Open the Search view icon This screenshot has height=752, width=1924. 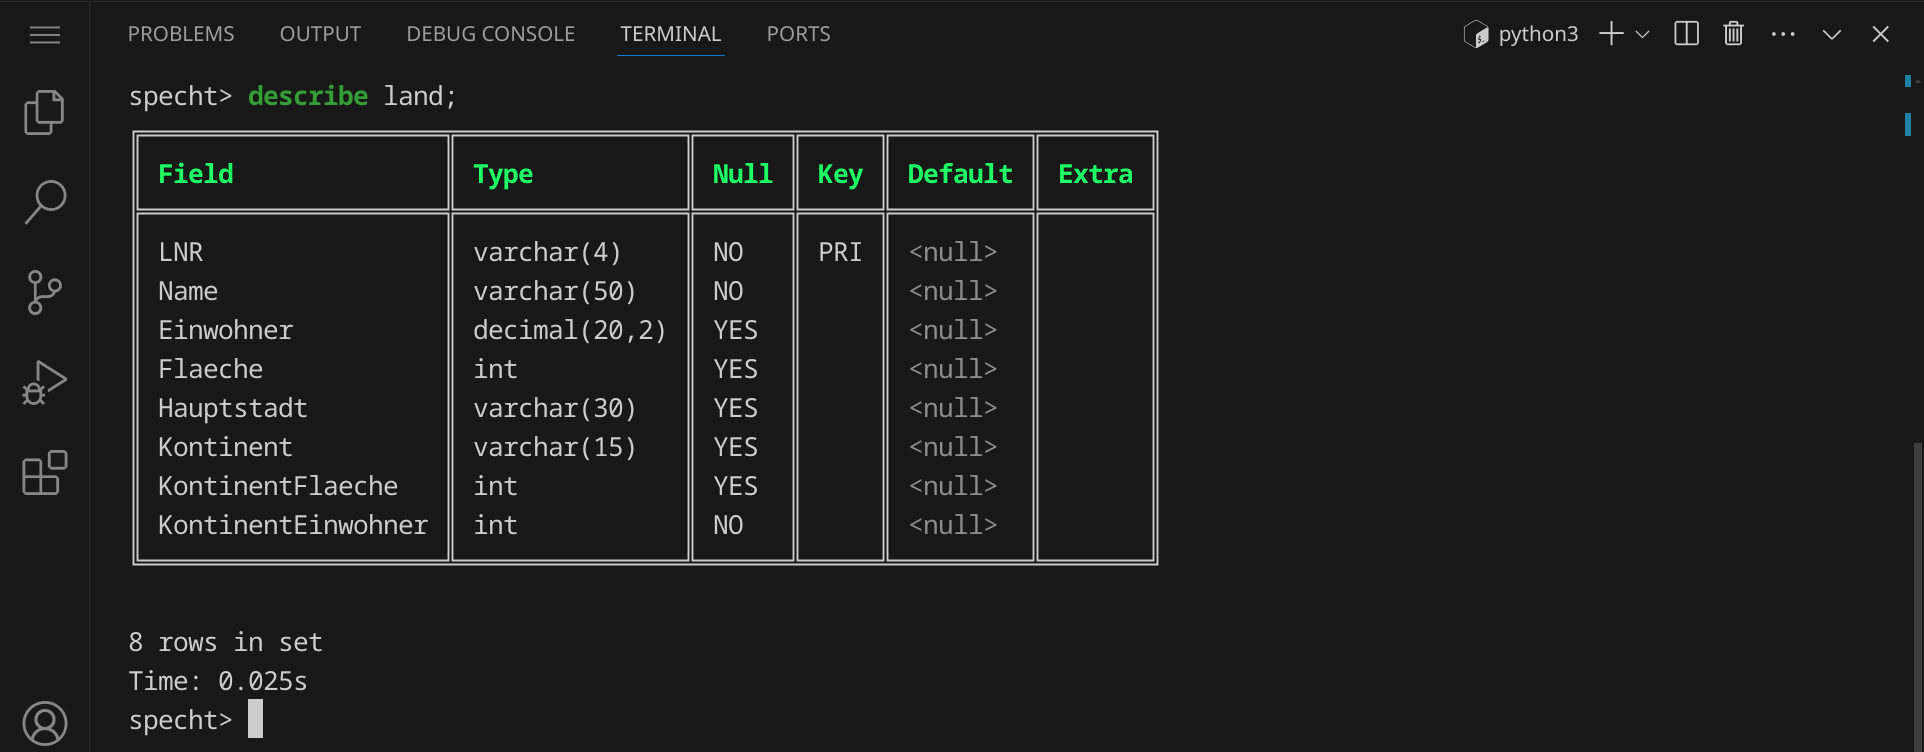point(44,202)
